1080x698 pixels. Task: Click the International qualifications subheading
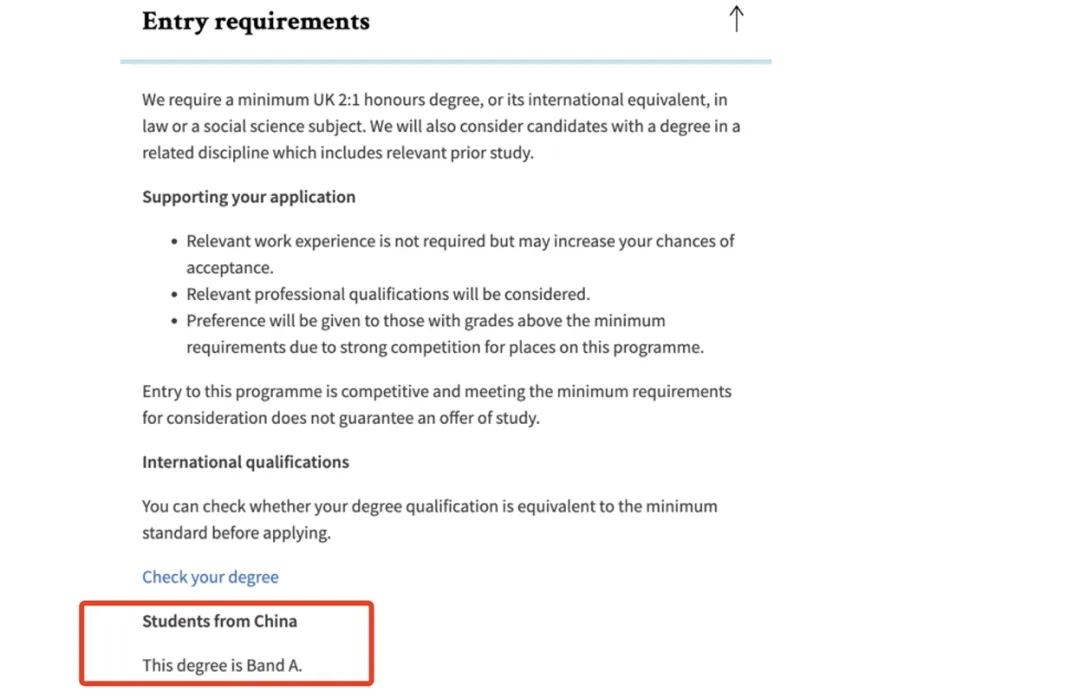click(x=246, y=462)
